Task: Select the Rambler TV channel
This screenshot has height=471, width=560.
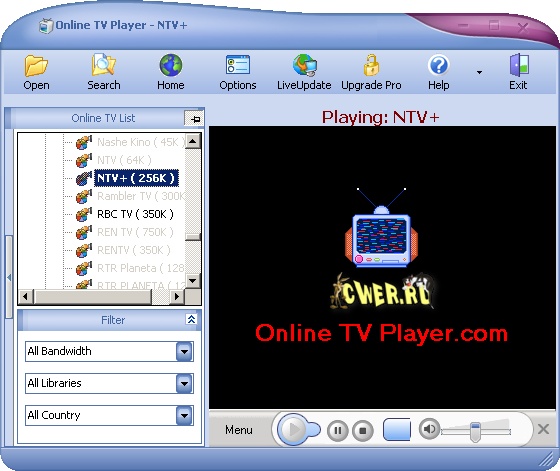Action: pos(141,196)
